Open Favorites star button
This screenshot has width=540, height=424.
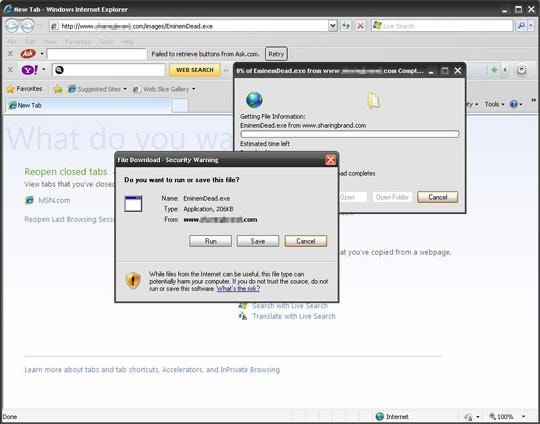click(24, 89)
